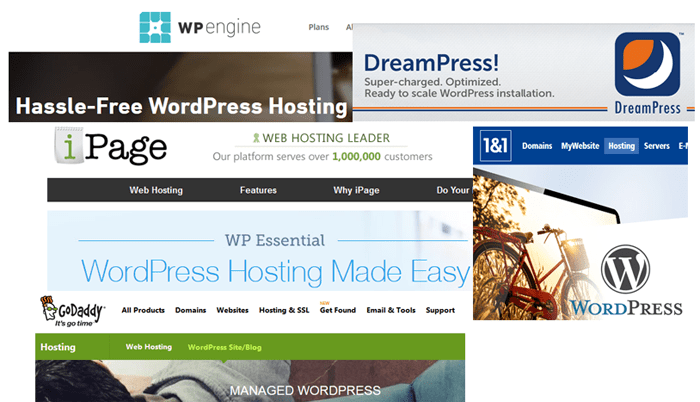Select Web Hosting tab in green bar
This screenshot has width=700, height=402.
(149, 347)
